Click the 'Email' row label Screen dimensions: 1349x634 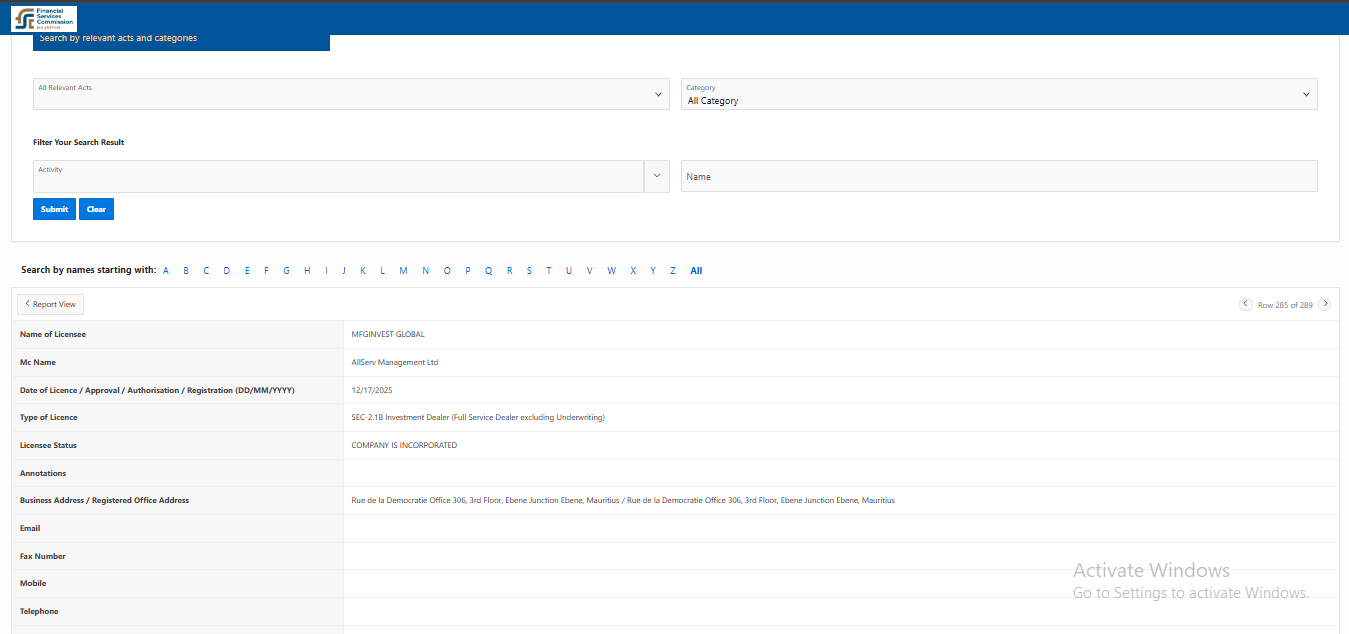30,528
